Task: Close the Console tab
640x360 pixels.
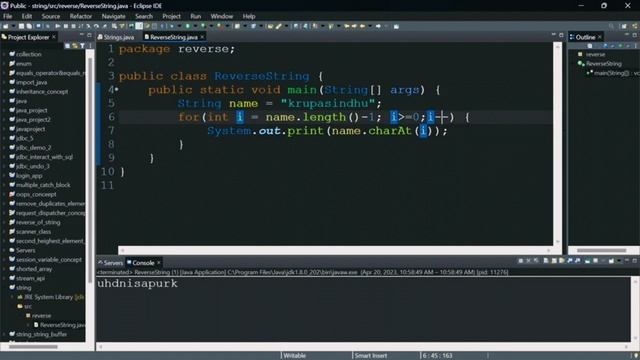Action: [x=159, y=262]
